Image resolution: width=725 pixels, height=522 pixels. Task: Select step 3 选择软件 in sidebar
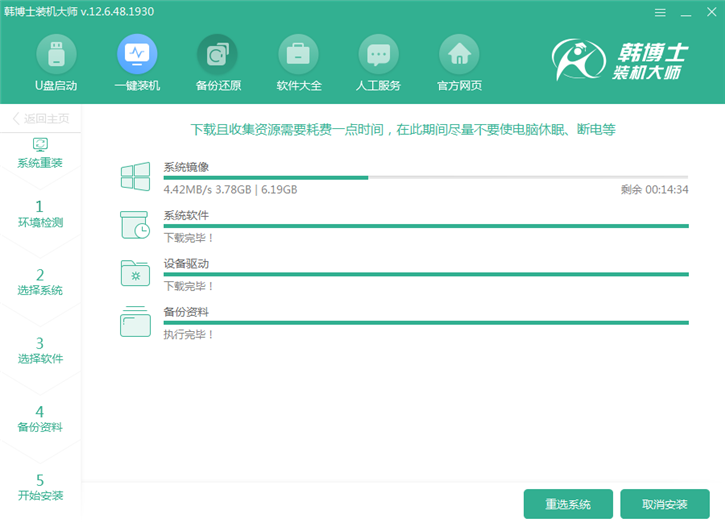[40, 350]
